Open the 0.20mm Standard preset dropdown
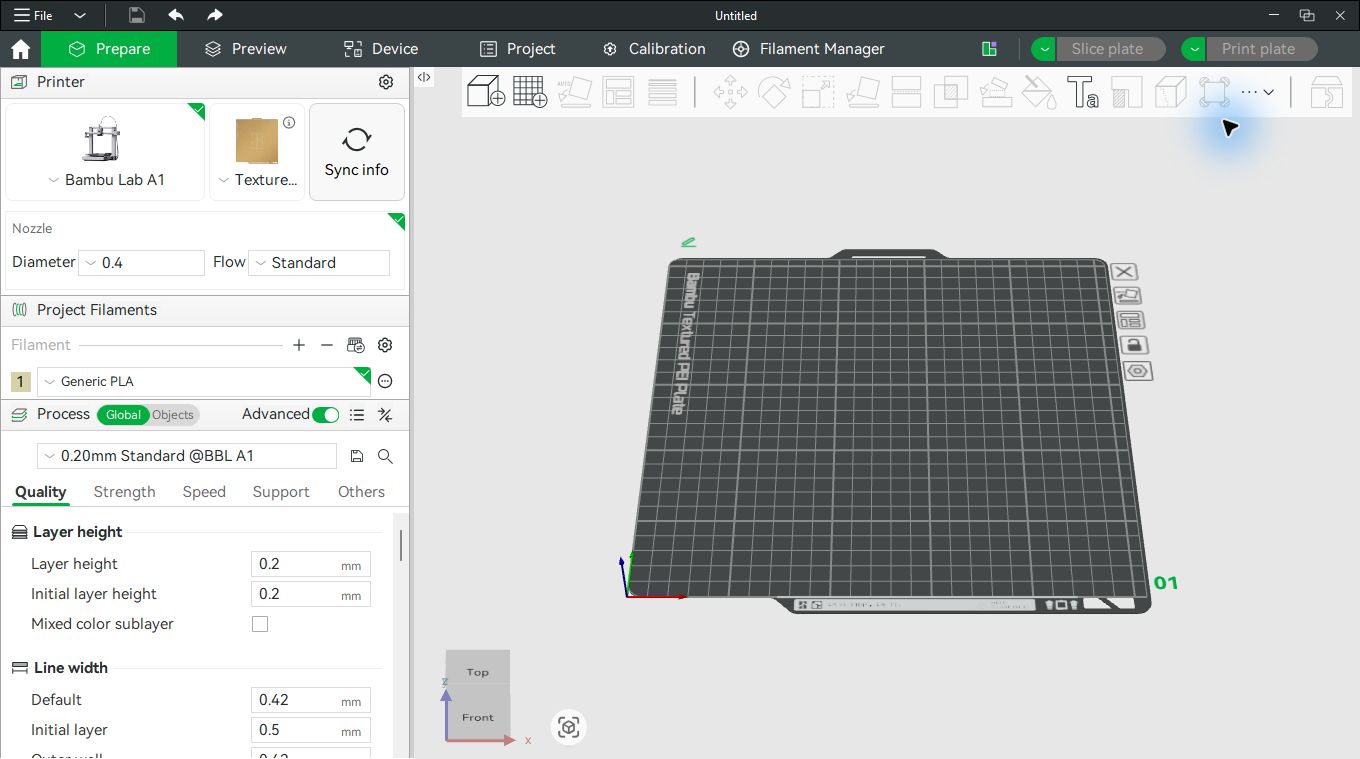This screenshot has width=1360, height=759. pyautogui.click(x=187, y=456)
